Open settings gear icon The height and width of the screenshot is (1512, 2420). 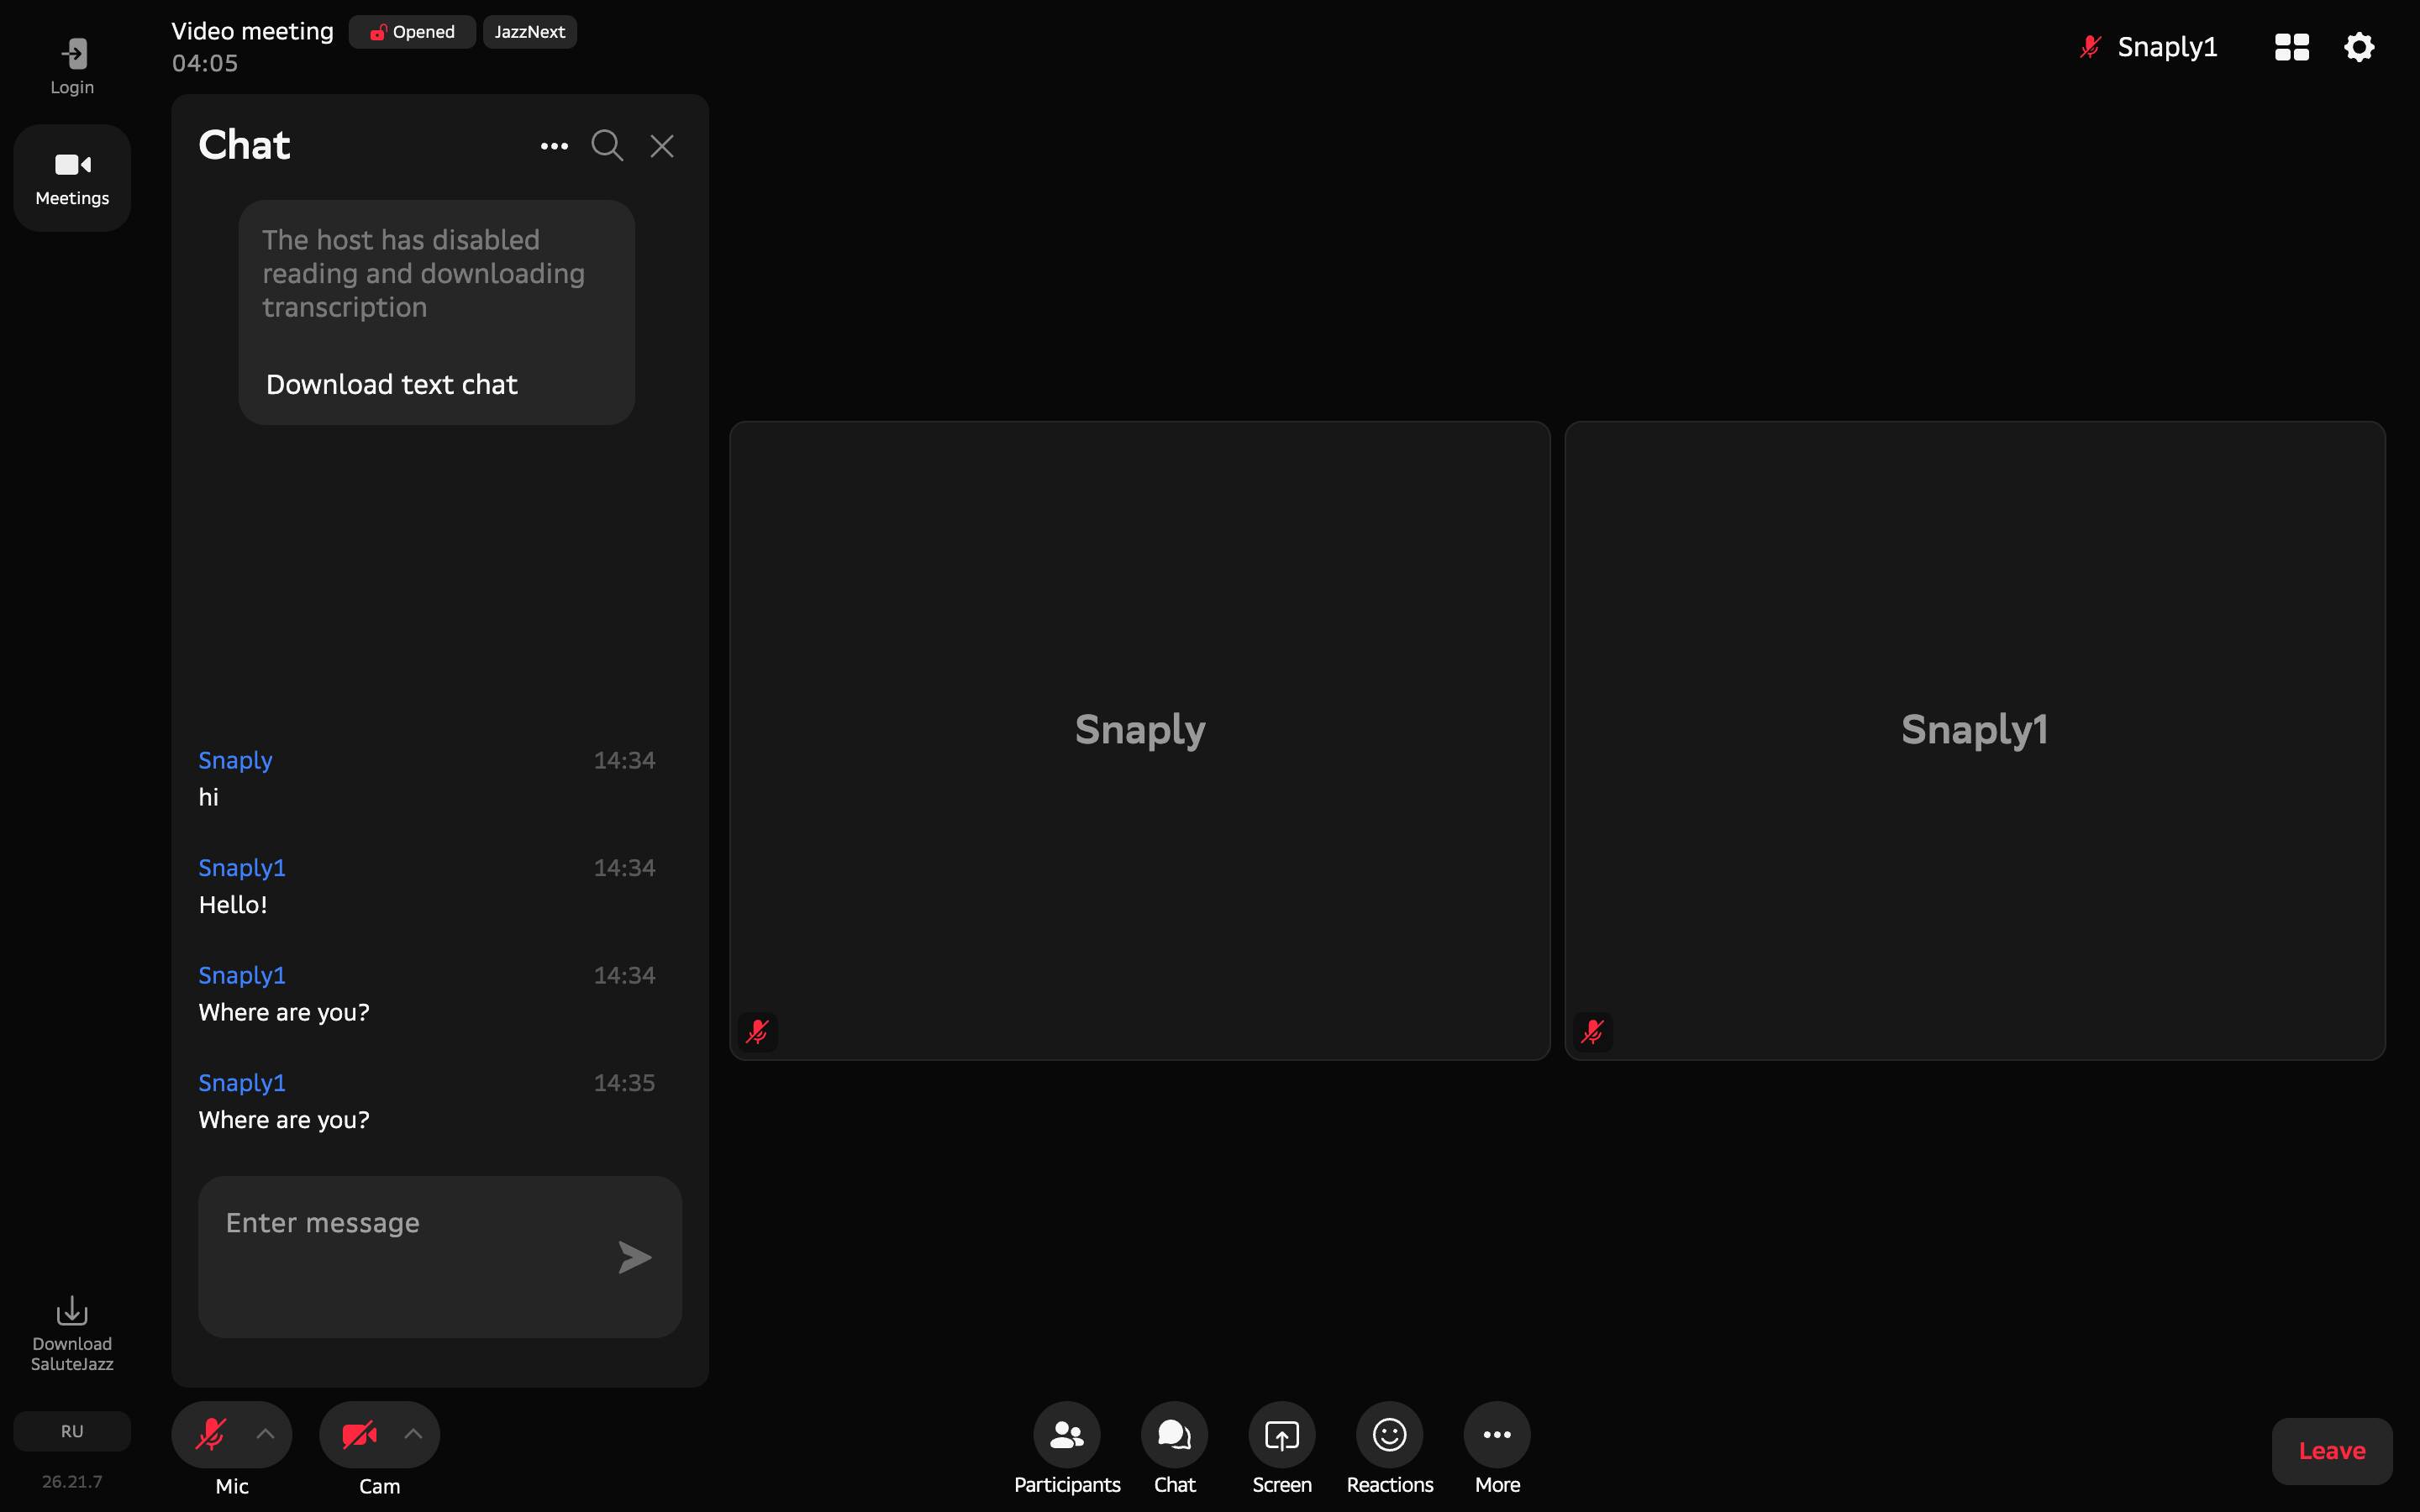pyautogui.click(x=2359, y=47)
